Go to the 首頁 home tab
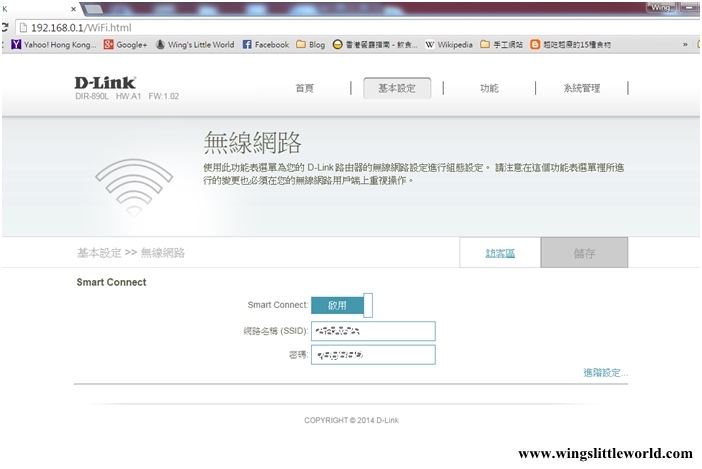The height and width of the screenshot is (469, 702). pyautogui.click(x=305, y=88)
